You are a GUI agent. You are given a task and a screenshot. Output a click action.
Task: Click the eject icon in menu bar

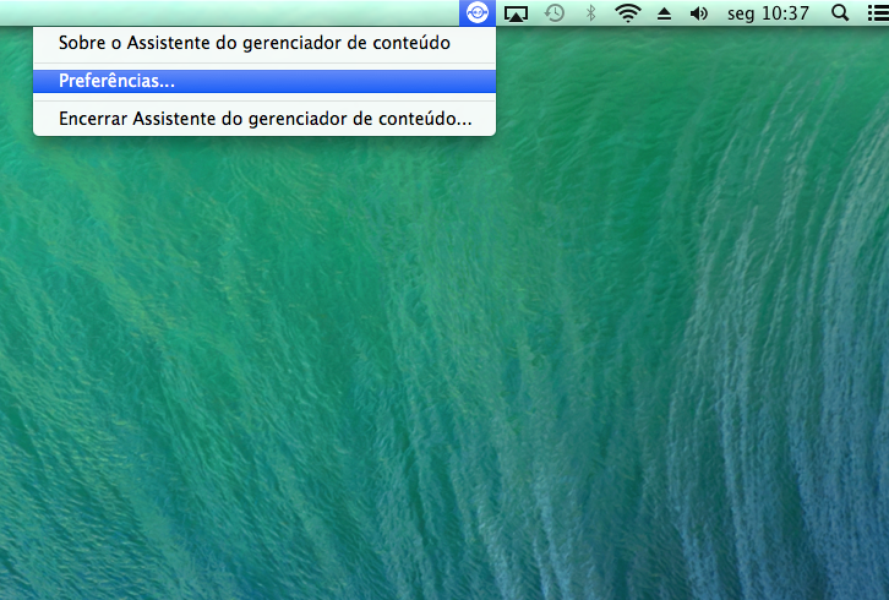(x=664, y=14)
